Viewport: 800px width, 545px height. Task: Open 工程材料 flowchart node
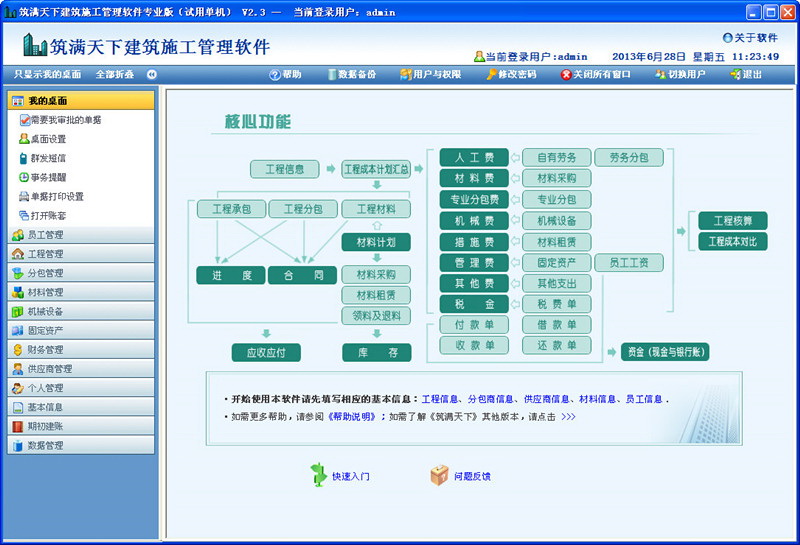(376, 209)
